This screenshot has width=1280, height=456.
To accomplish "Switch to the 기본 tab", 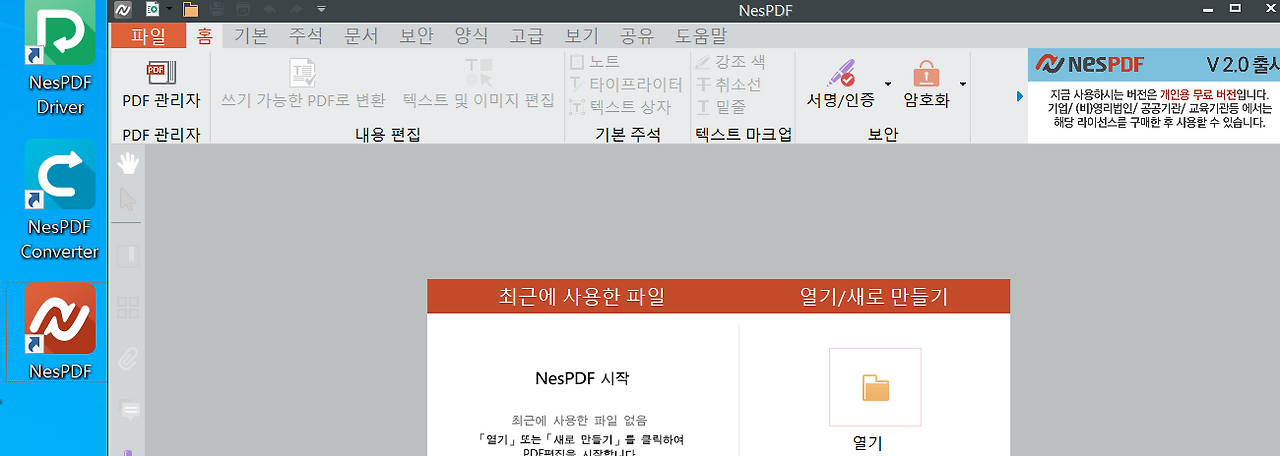I will (251, 36).
